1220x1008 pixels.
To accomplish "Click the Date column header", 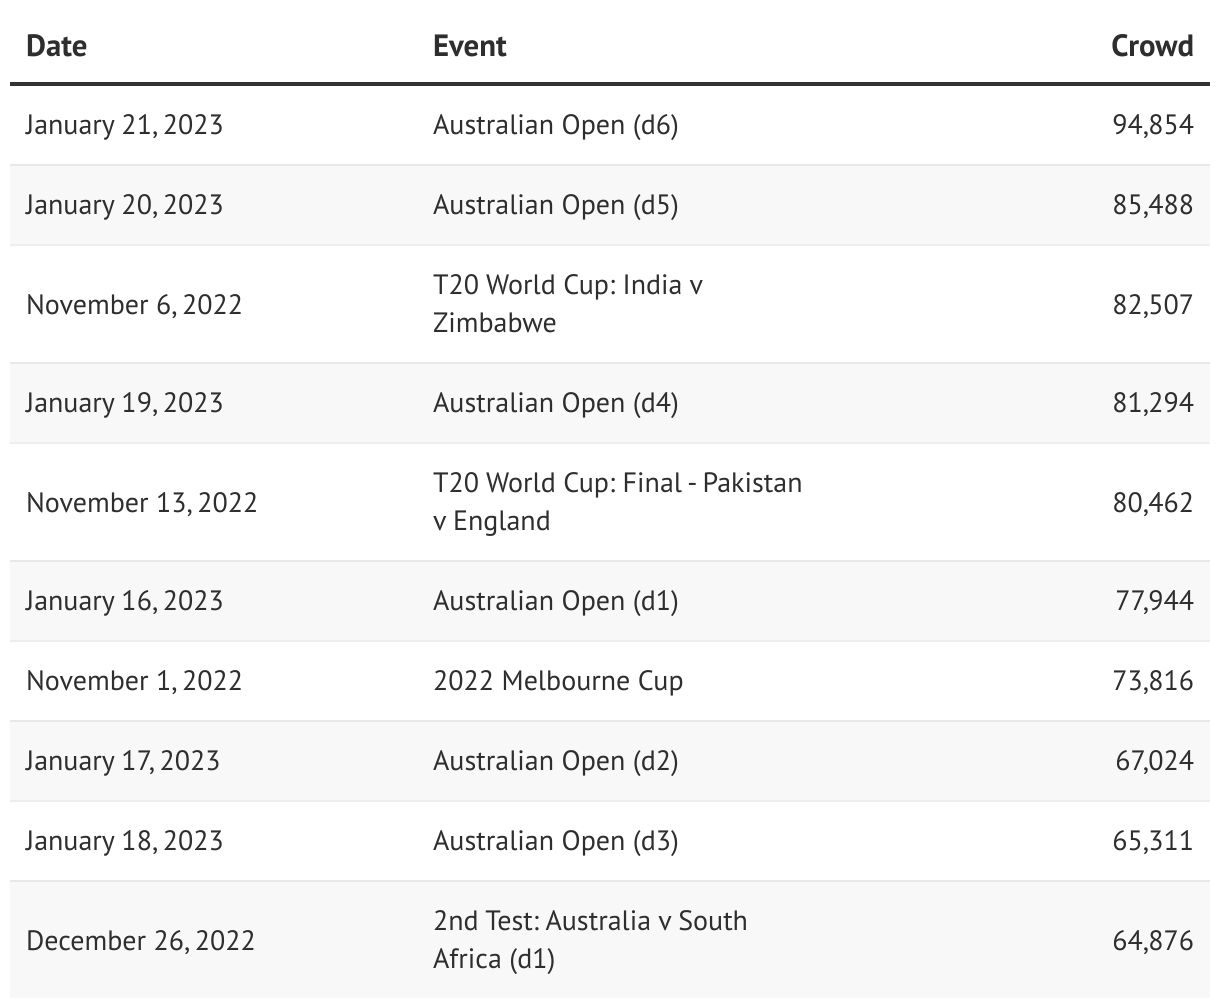I will pos(56,46).
